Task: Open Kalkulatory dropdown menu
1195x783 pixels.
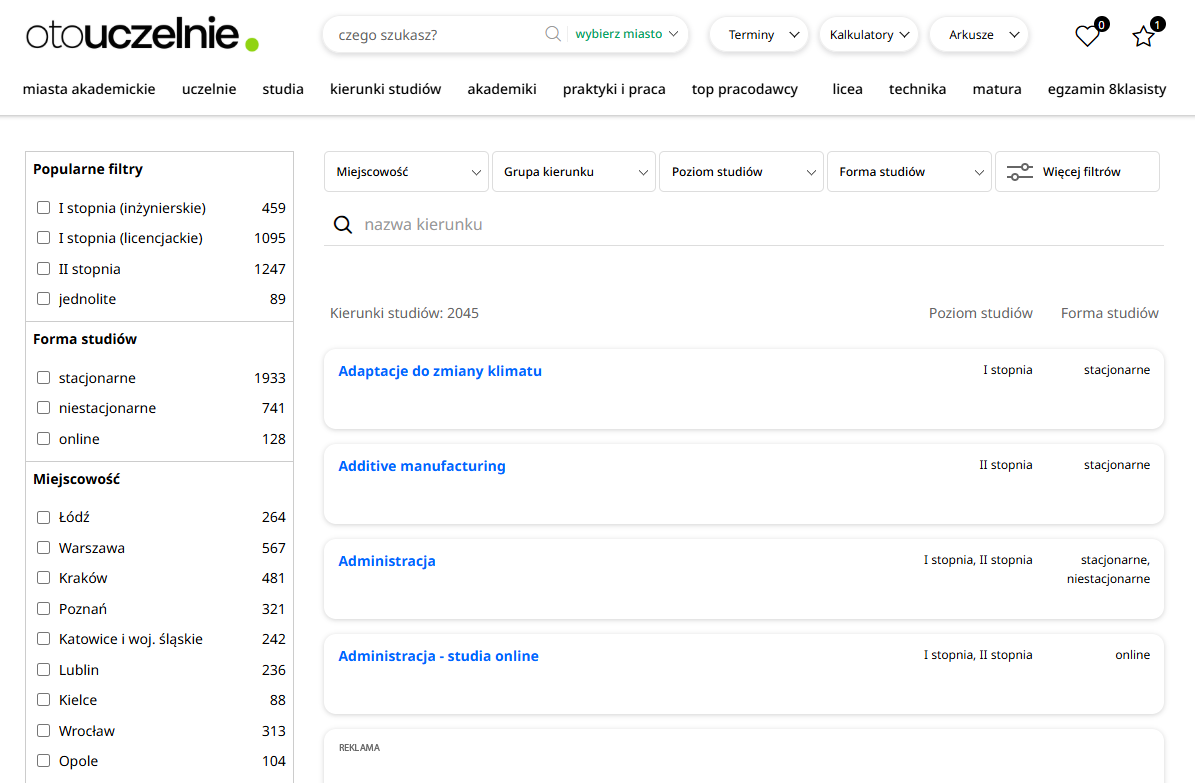Action: 869,35
